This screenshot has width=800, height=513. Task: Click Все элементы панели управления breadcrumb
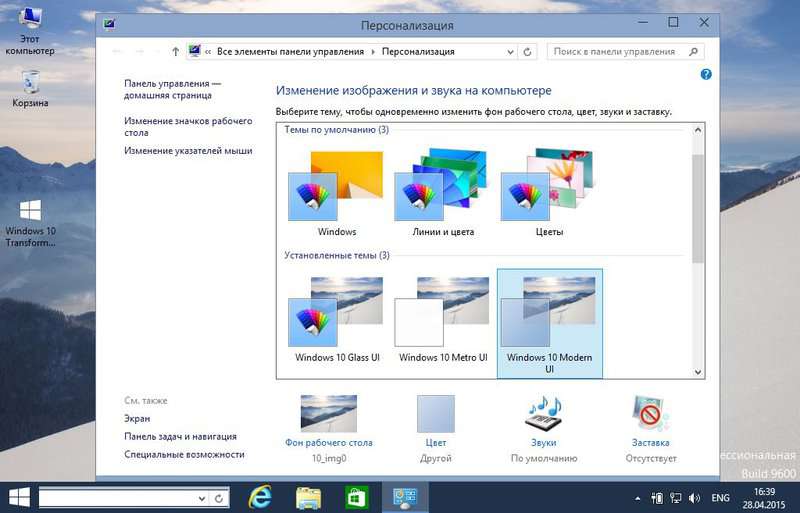point(290,52)
